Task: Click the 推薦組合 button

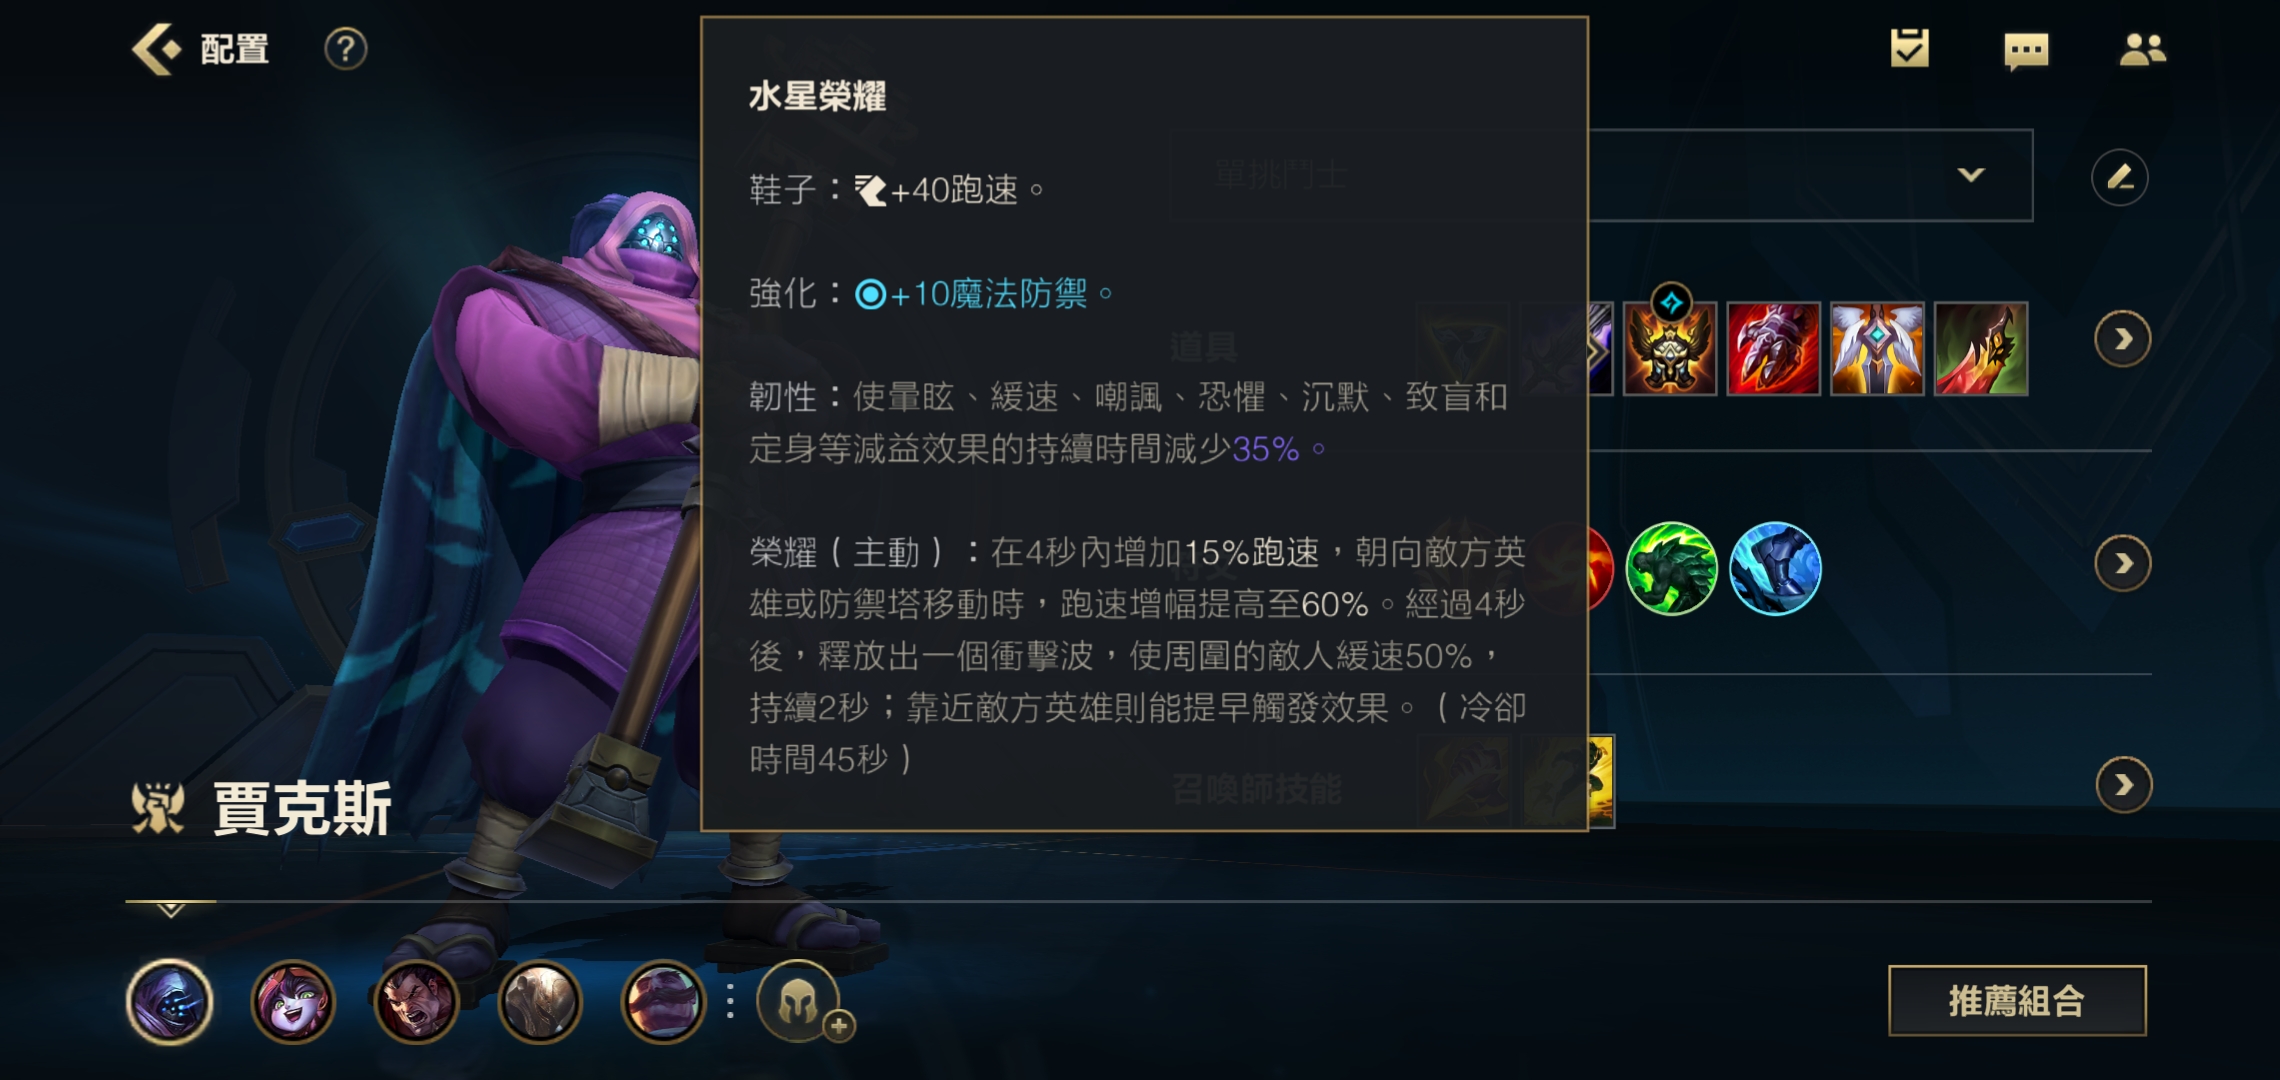Action: point(2017,1000)
